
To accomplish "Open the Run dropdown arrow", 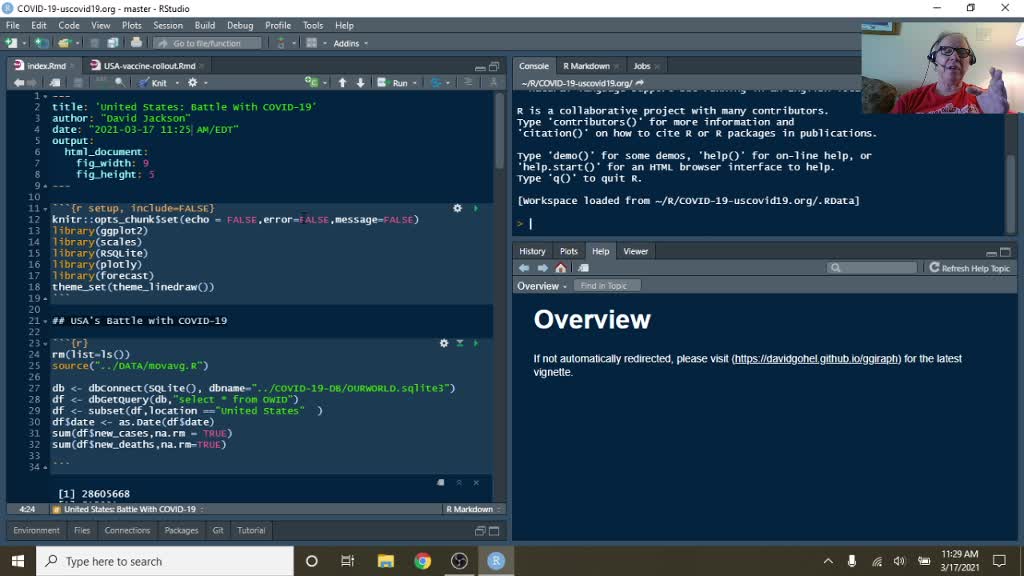I will 415,83.
